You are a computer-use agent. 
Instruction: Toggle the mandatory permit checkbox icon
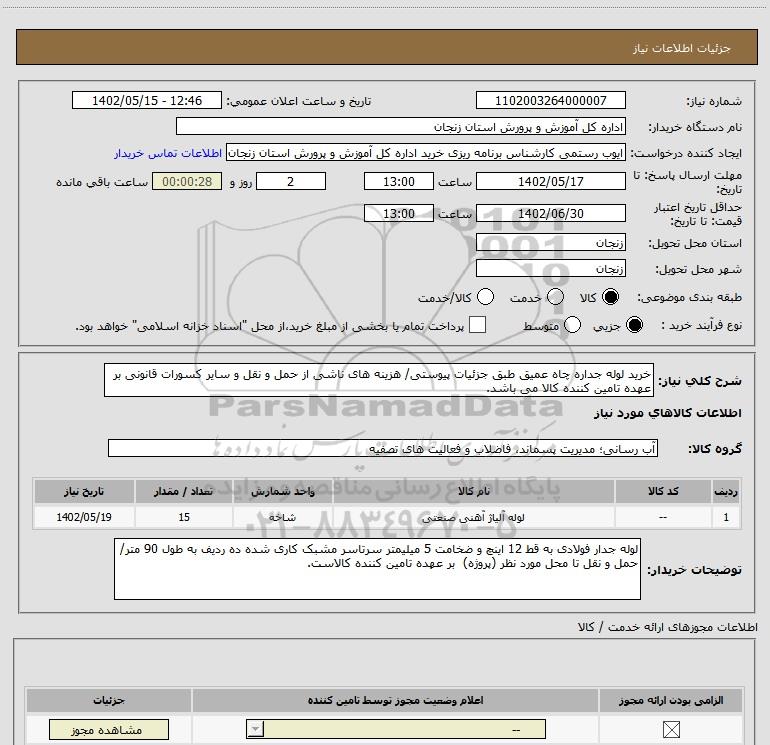pyautogui.click(x=671, y=730)
